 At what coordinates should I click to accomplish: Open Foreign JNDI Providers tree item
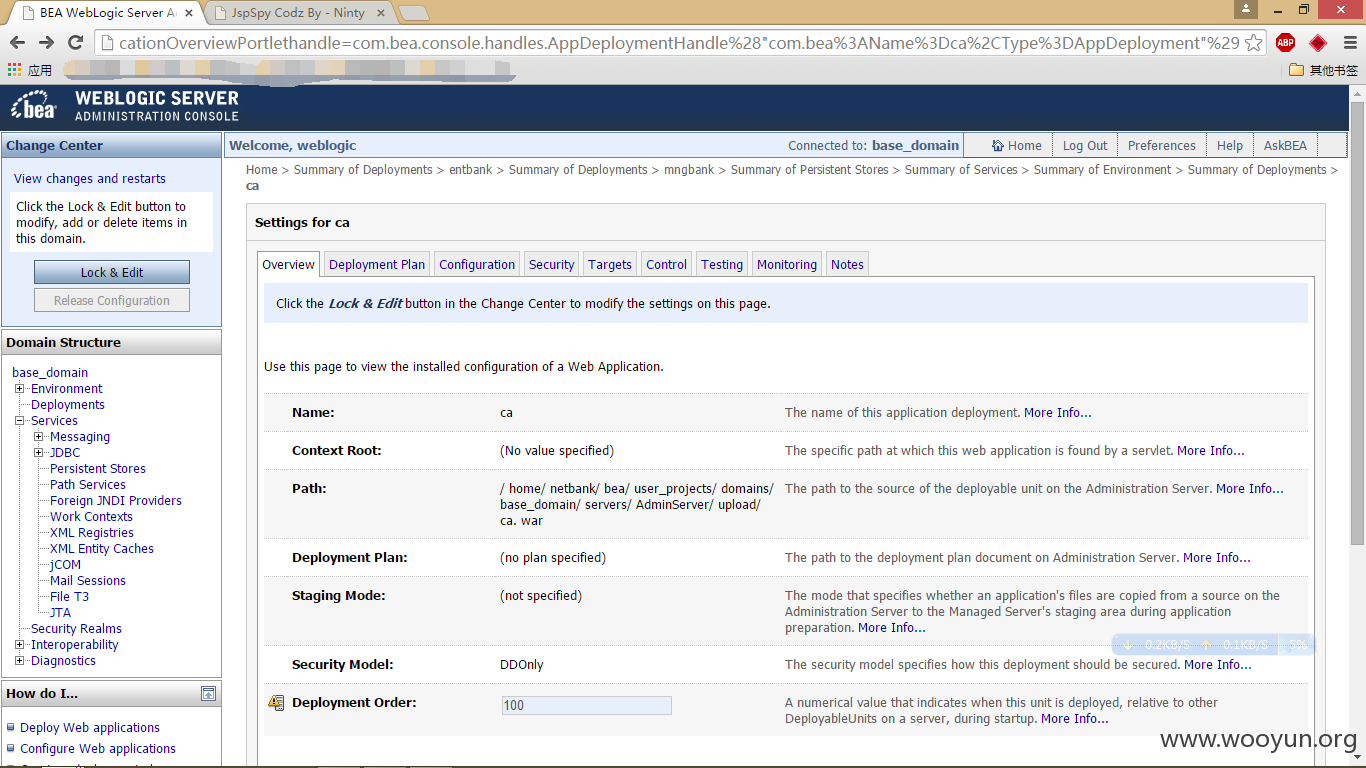pos(116,500)
